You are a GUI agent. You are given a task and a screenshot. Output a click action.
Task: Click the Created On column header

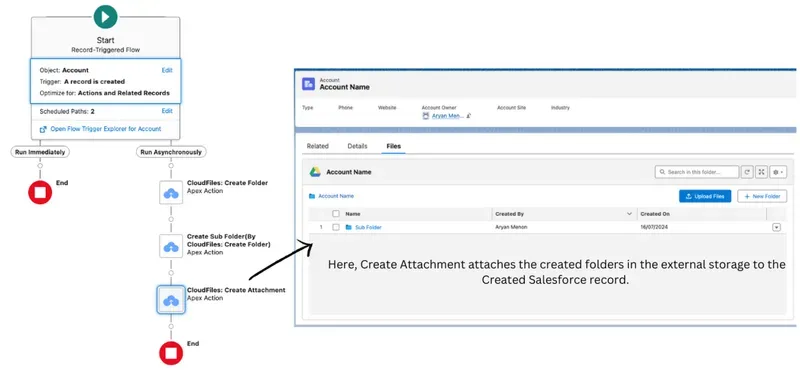click(x=655, y=214)
